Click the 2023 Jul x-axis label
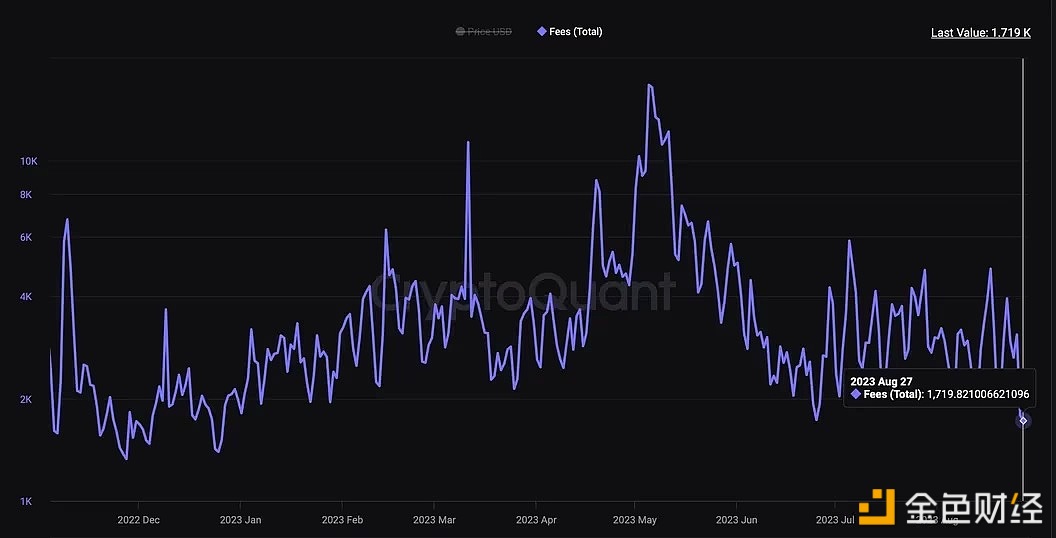Image resolution: width=1056 pixels, height=538 pixels. pos(835,520)
